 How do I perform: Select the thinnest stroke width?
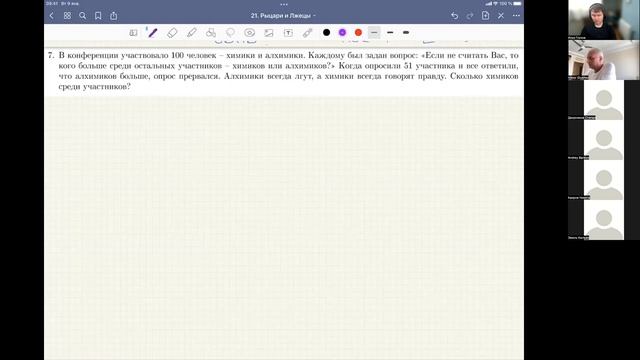tap(374, 32)
